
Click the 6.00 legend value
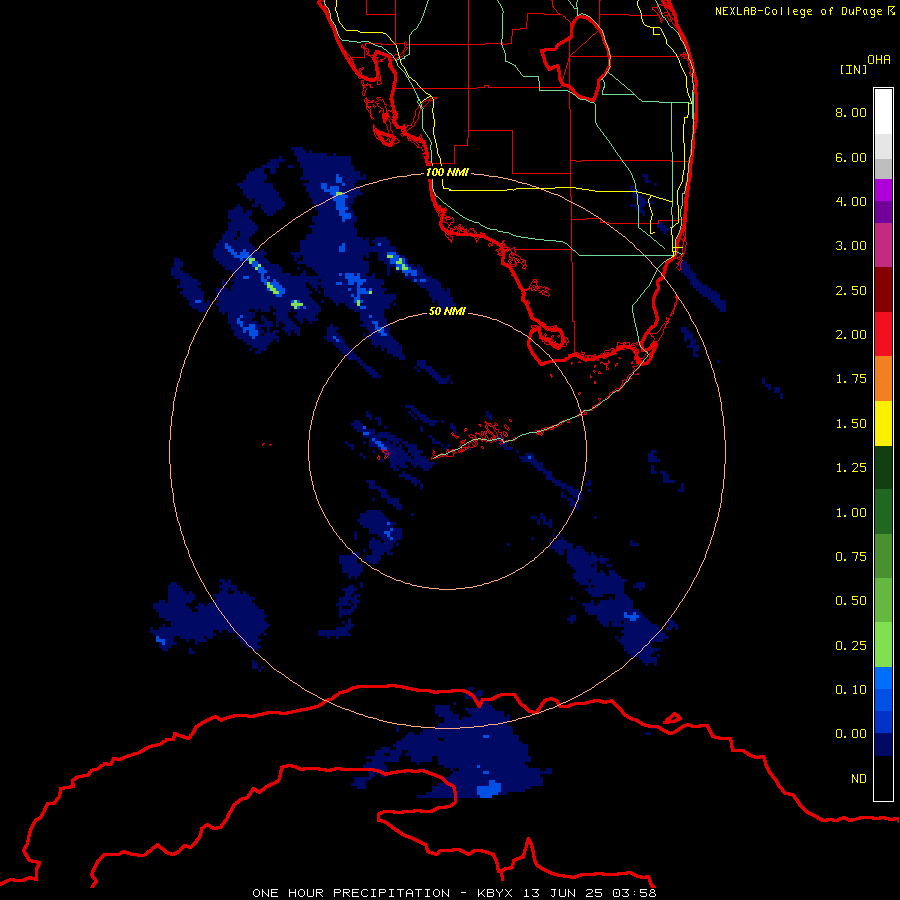tap(851, 157)
